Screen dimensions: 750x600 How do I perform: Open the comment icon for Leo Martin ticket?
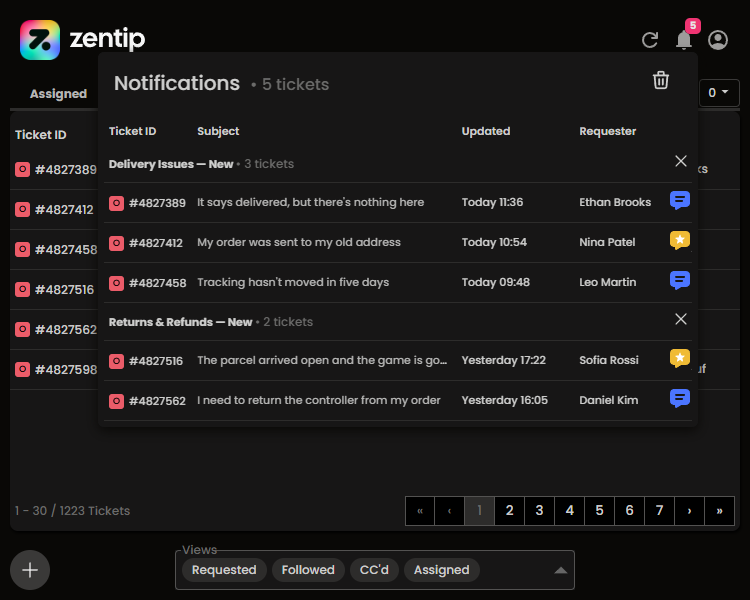[x=680, y=280]
